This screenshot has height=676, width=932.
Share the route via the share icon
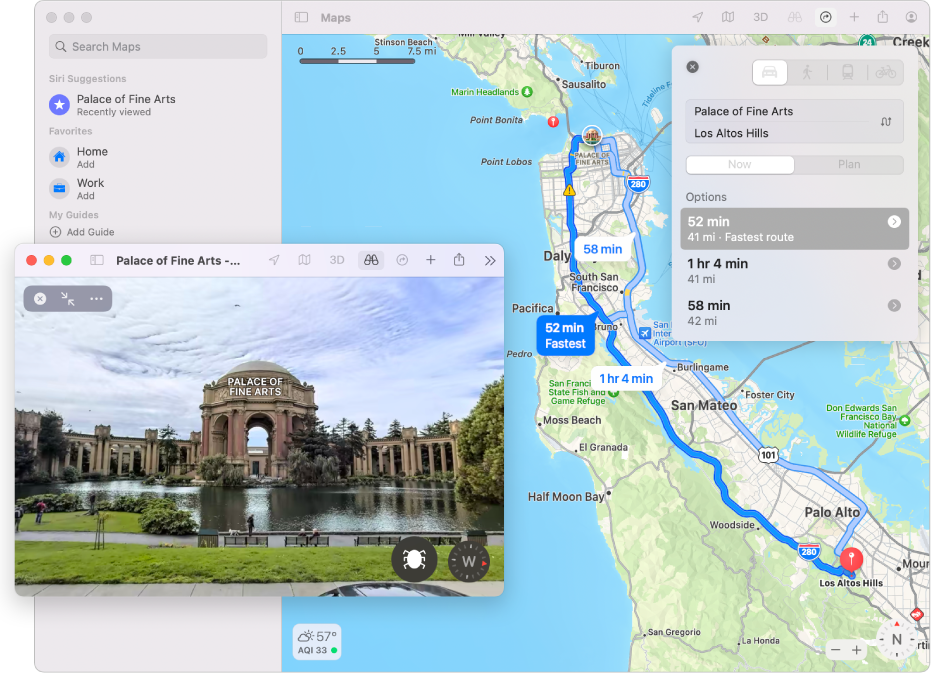tap(884, 17)
